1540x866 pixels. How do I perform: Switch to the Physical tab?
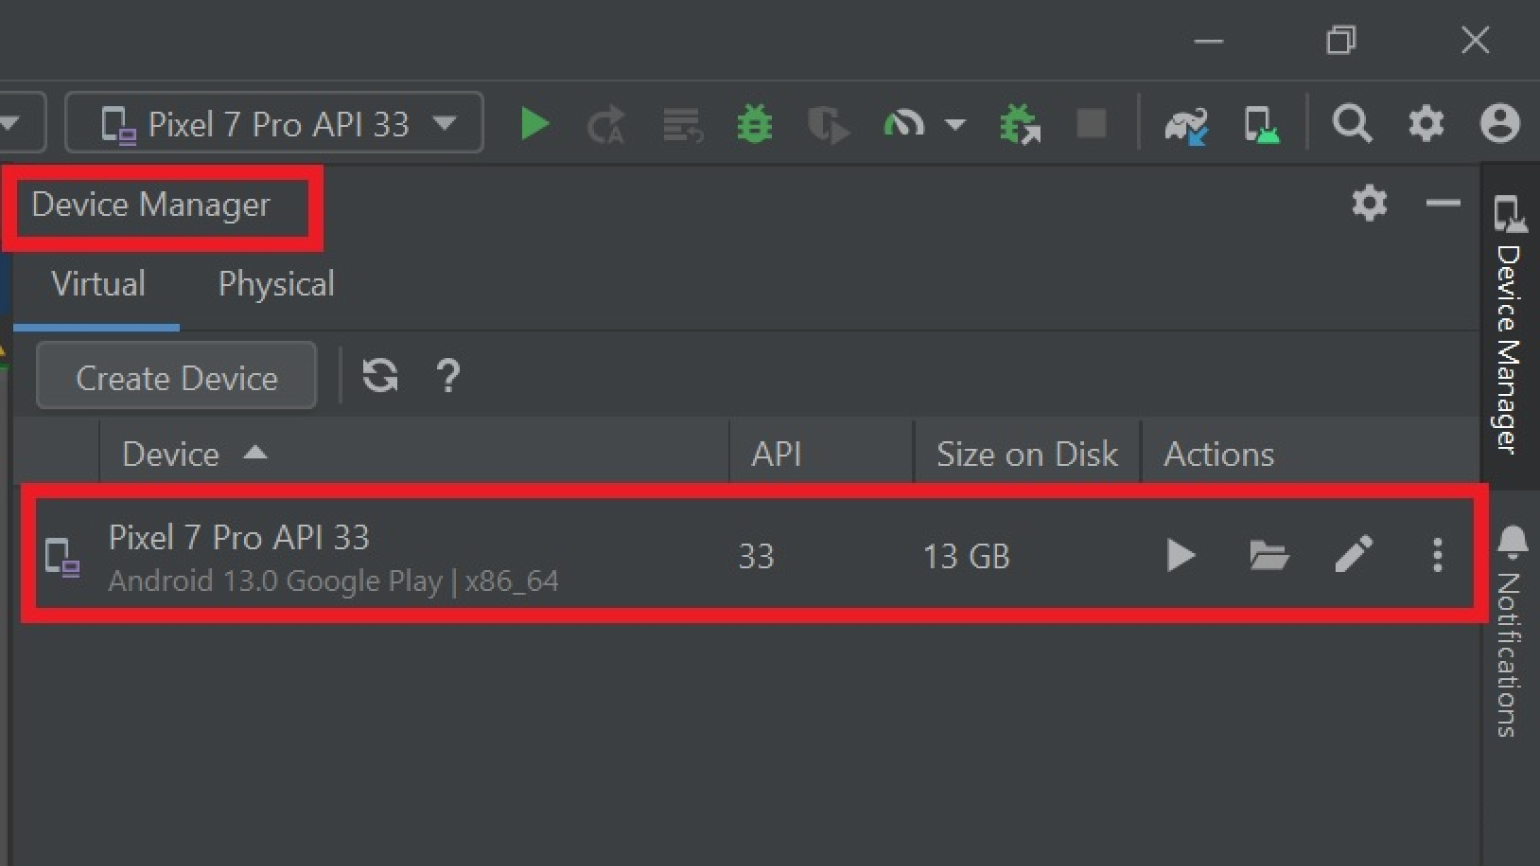coord(276,285)
